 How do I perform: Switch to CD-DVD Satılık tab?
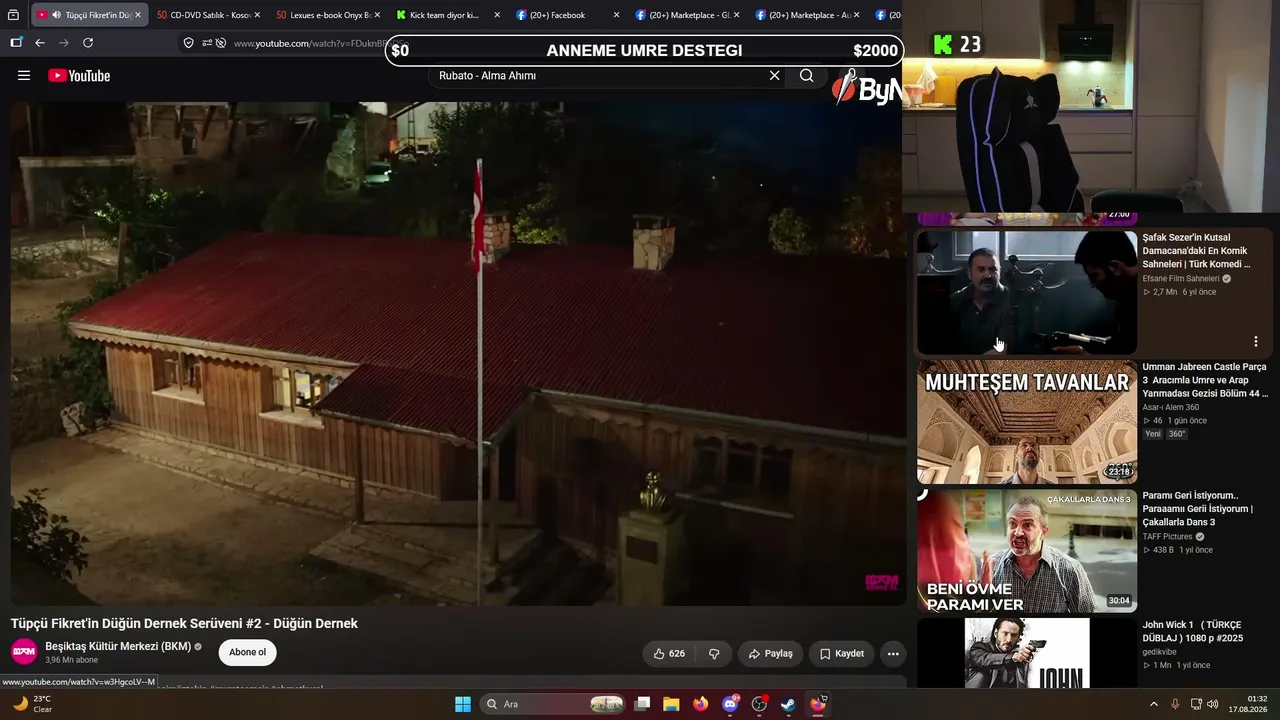[x=208, y=15]
